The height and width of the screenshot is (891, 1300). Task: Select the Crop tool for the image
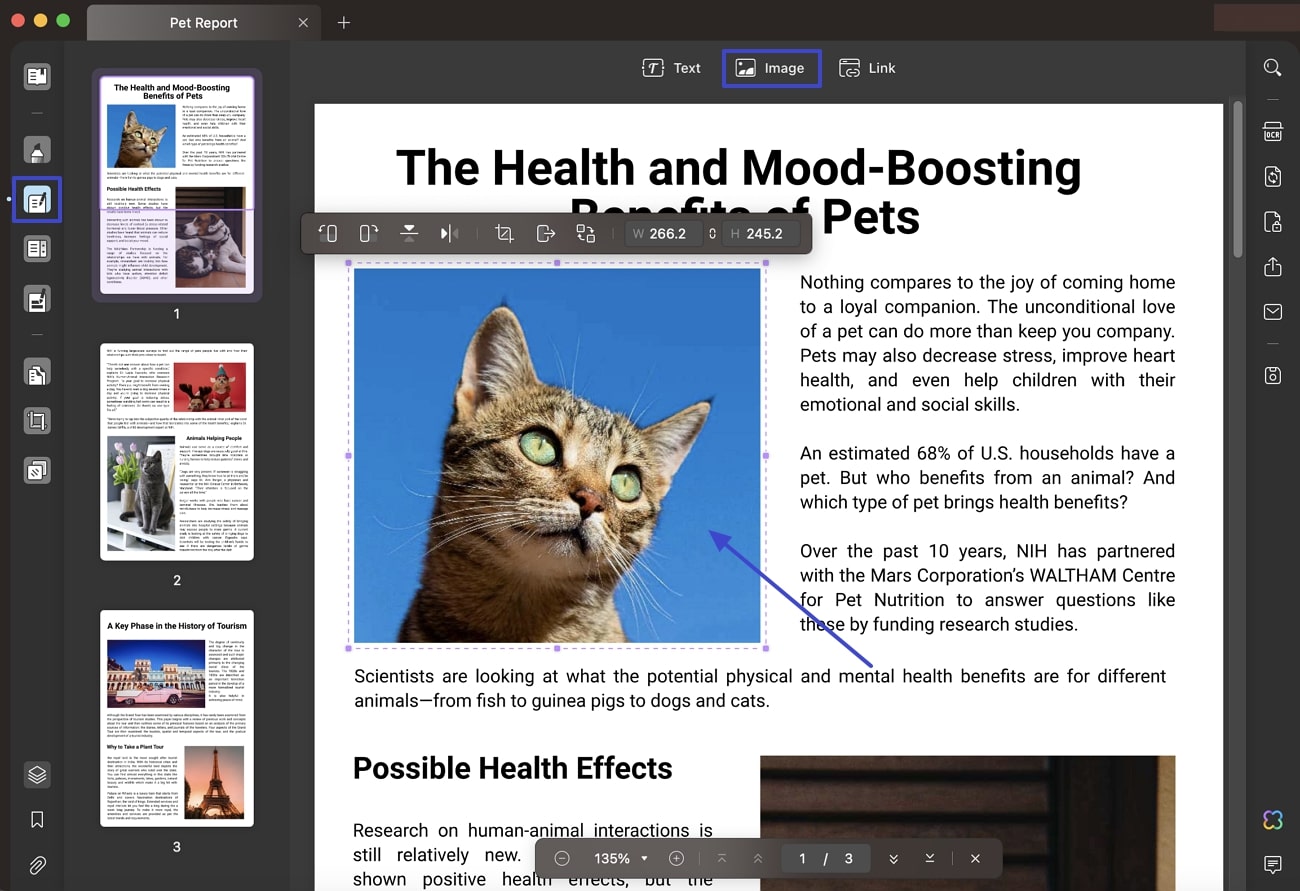point(504,233)
